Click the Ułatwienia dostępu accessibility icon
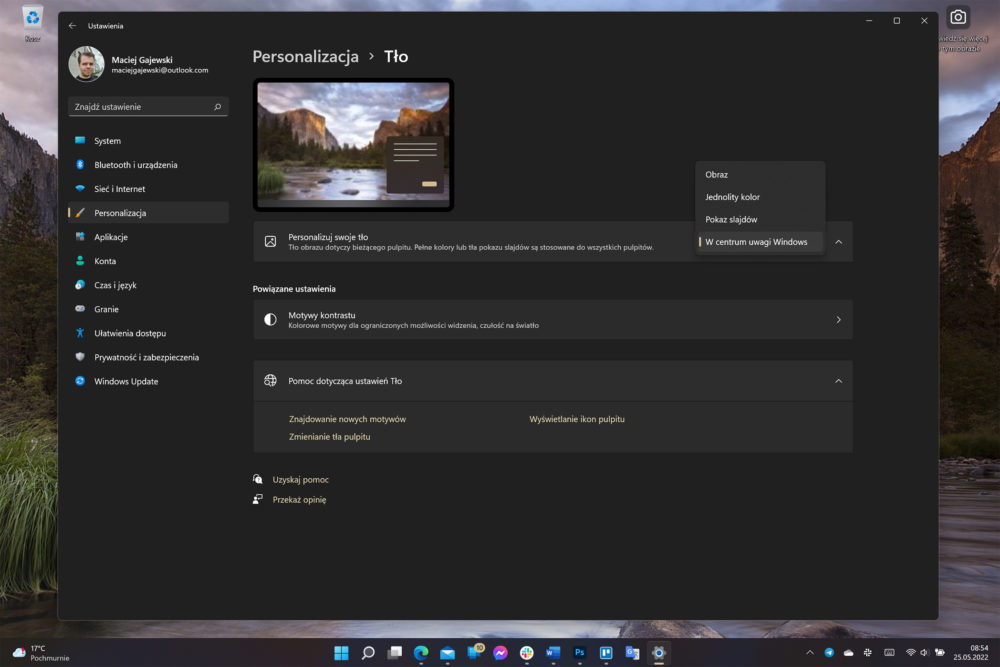 [80, 333]
